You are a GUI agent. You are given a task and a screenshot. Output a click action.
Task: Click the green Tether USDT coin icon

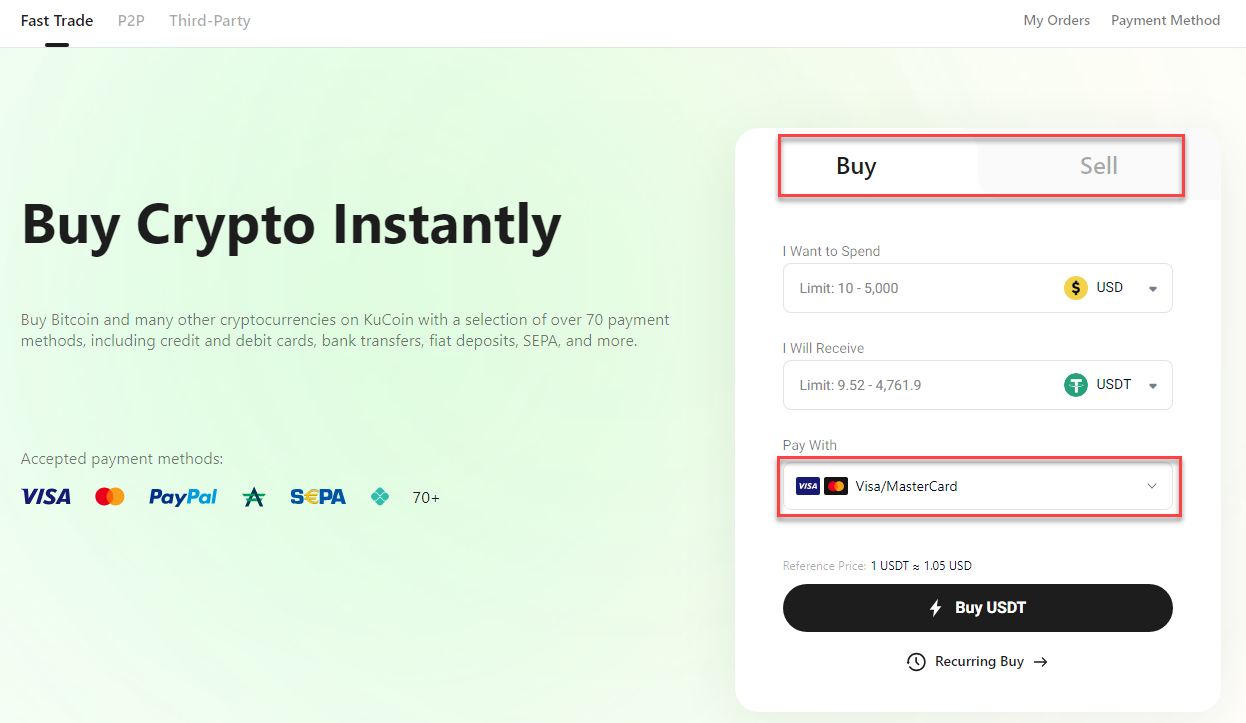[1076, 385]
